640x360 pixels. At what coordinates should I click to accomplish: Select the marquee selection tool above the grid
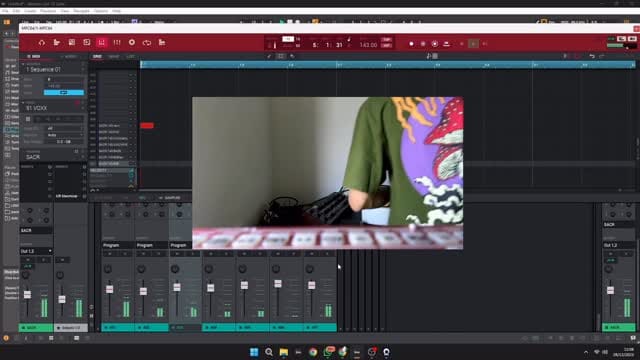click(281, 56)
